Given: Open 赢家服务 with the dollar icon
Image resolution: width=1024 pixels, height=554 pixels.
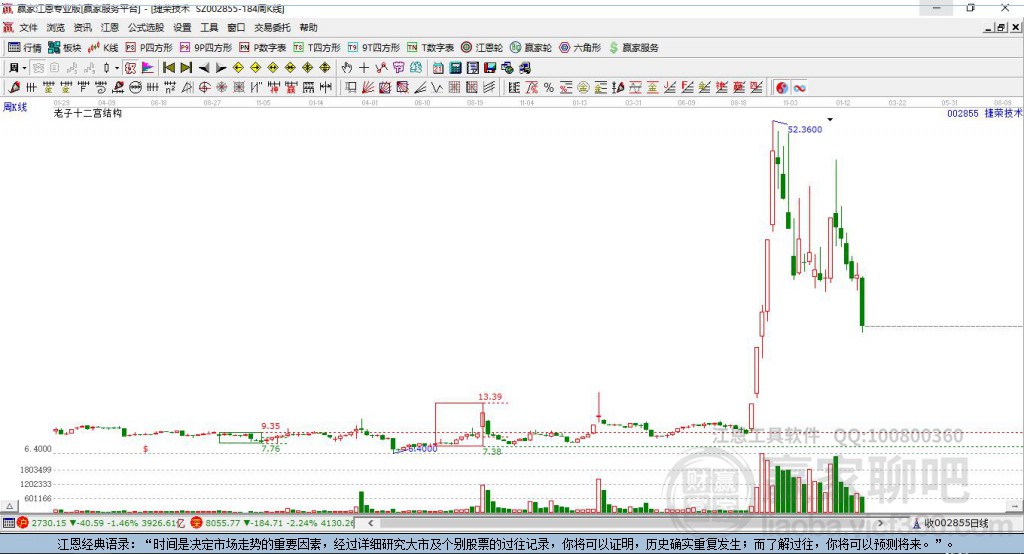Looking at the screenshot, I should point(633,48).
